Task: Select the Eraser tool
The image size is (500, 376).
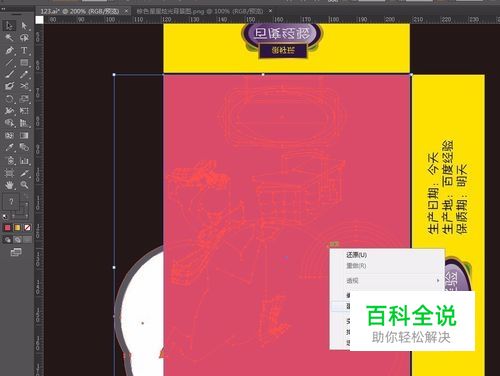Action: (9, 86)
